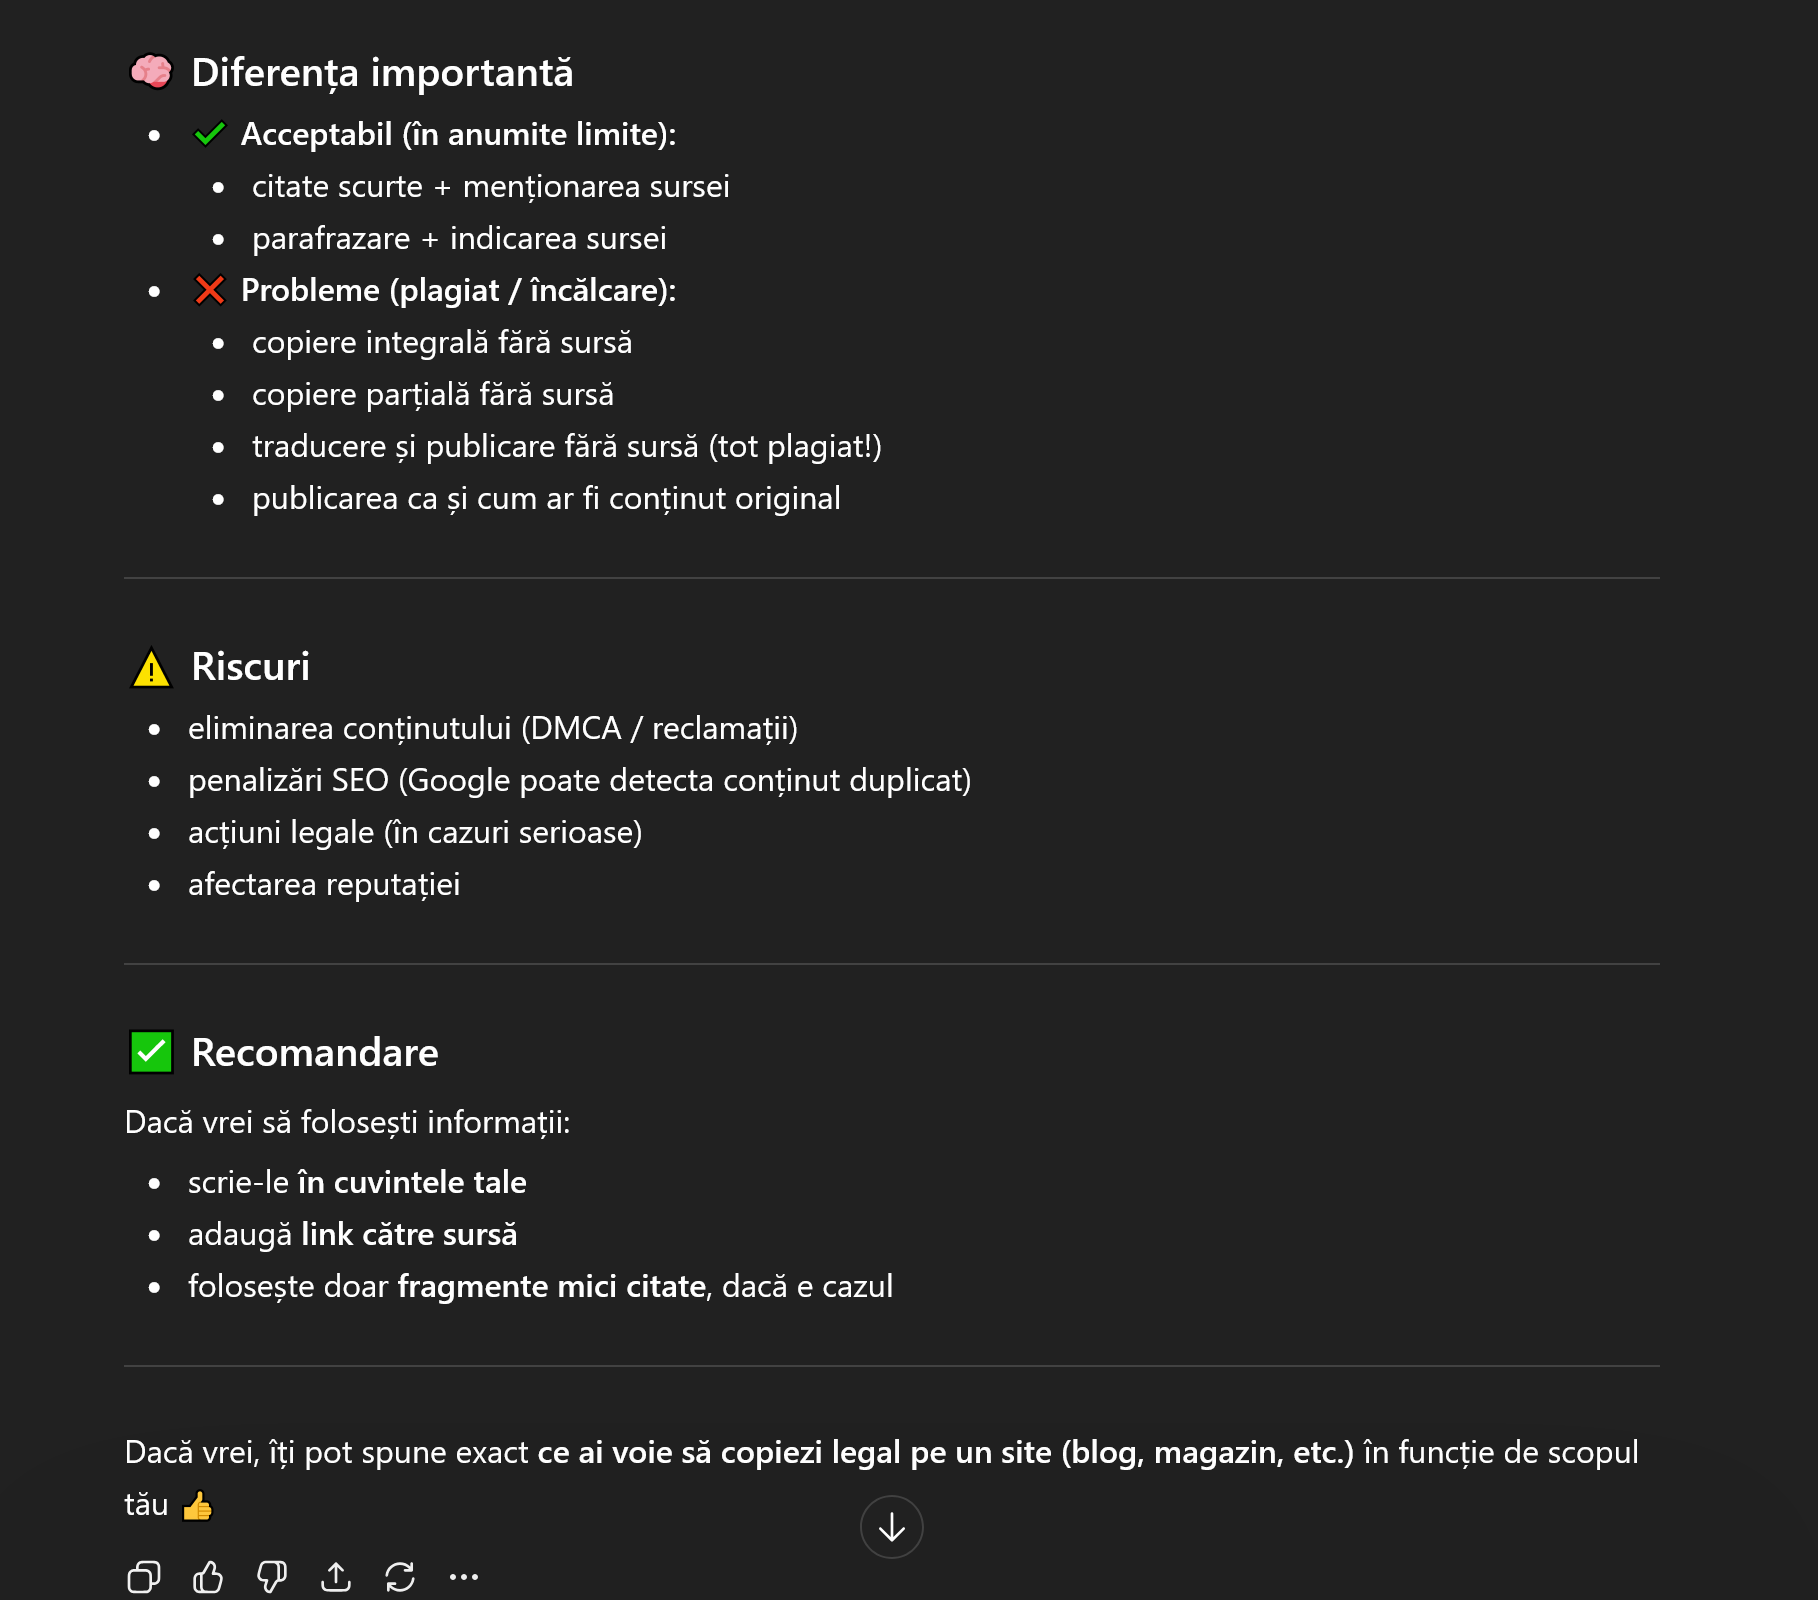
Task: Share the response using the share icon
Action: click(x=336, y=1577)
